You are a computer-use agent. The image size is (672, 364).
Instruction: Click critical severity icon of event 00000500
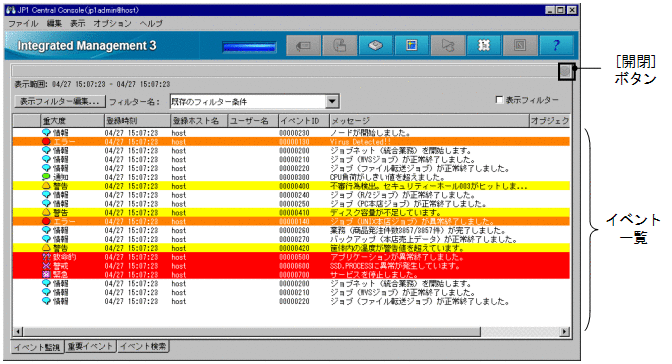(46, 257)
